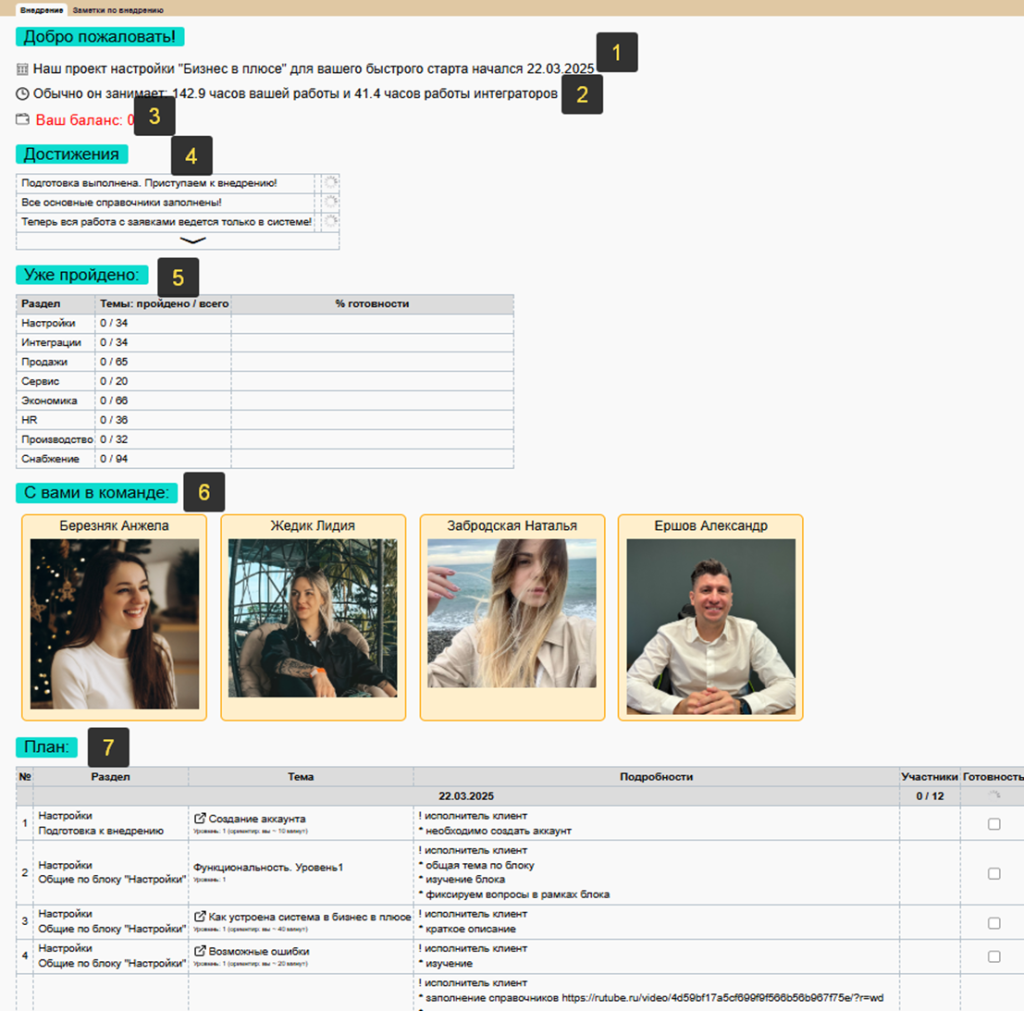The height and width of the screenshot is (1011, 1024).
Task: Click progress spinner beside "Все основные справочники заполнены"
Action: (330, 201)
